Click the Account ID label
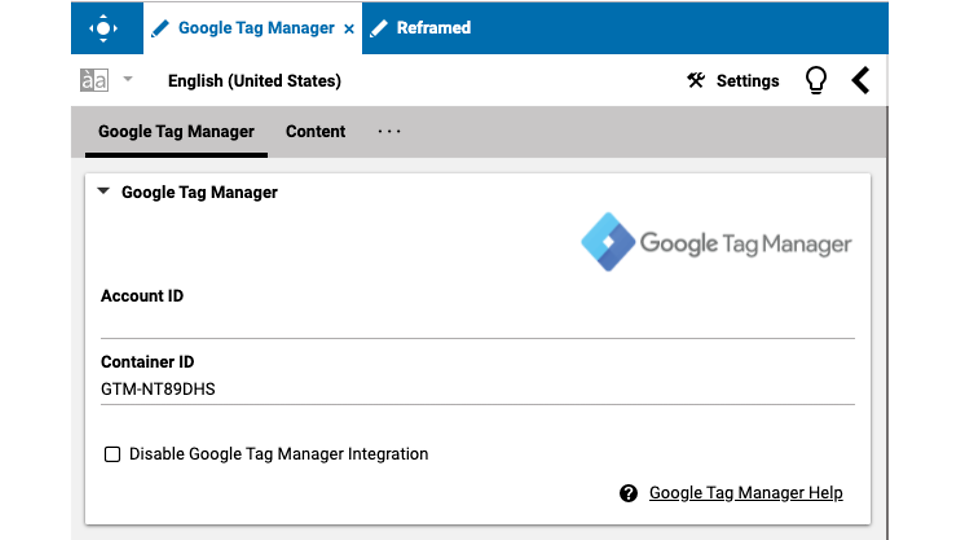Viewport: 960px width, 540px height. tap(142, 296)
